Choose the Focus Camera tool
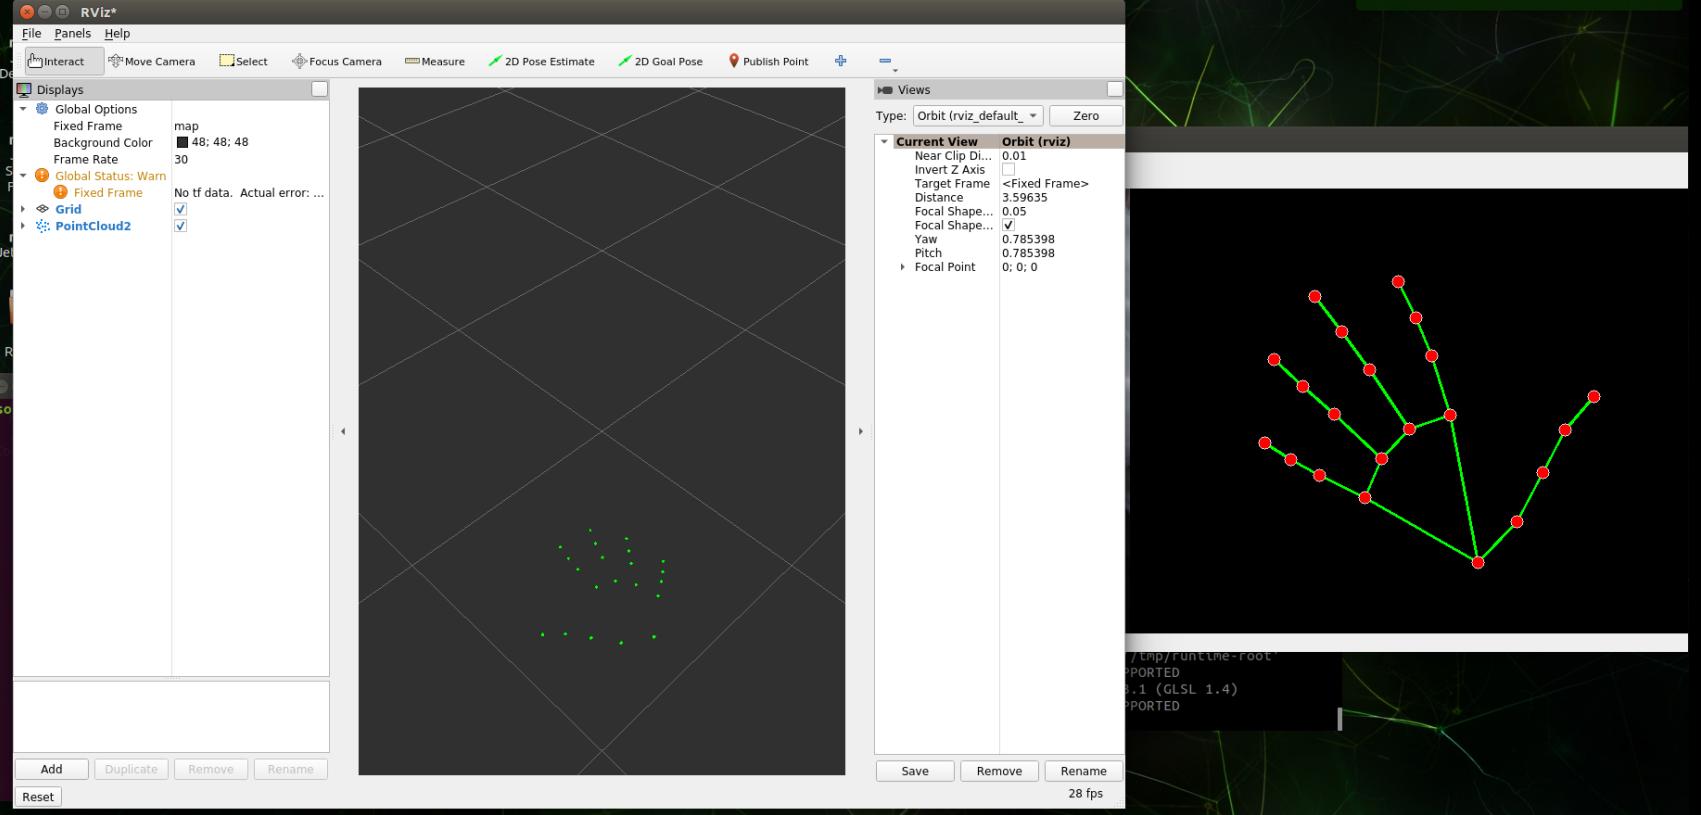 coord(337,61)
